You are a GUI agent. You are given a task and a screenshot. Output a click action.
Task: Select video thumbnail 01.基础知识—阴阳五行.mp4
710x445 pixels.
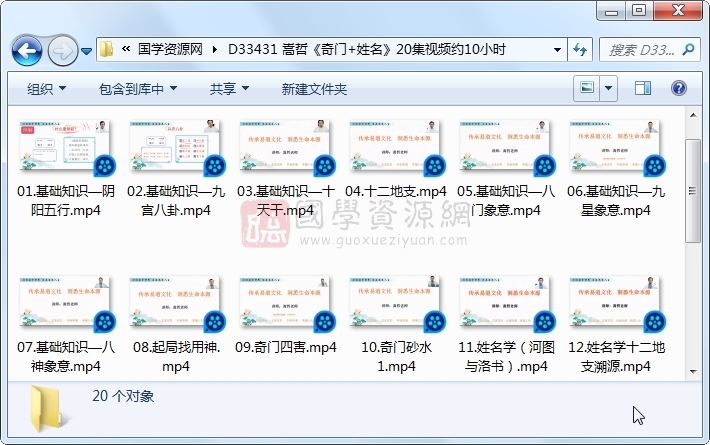click(x=64, y=146)
